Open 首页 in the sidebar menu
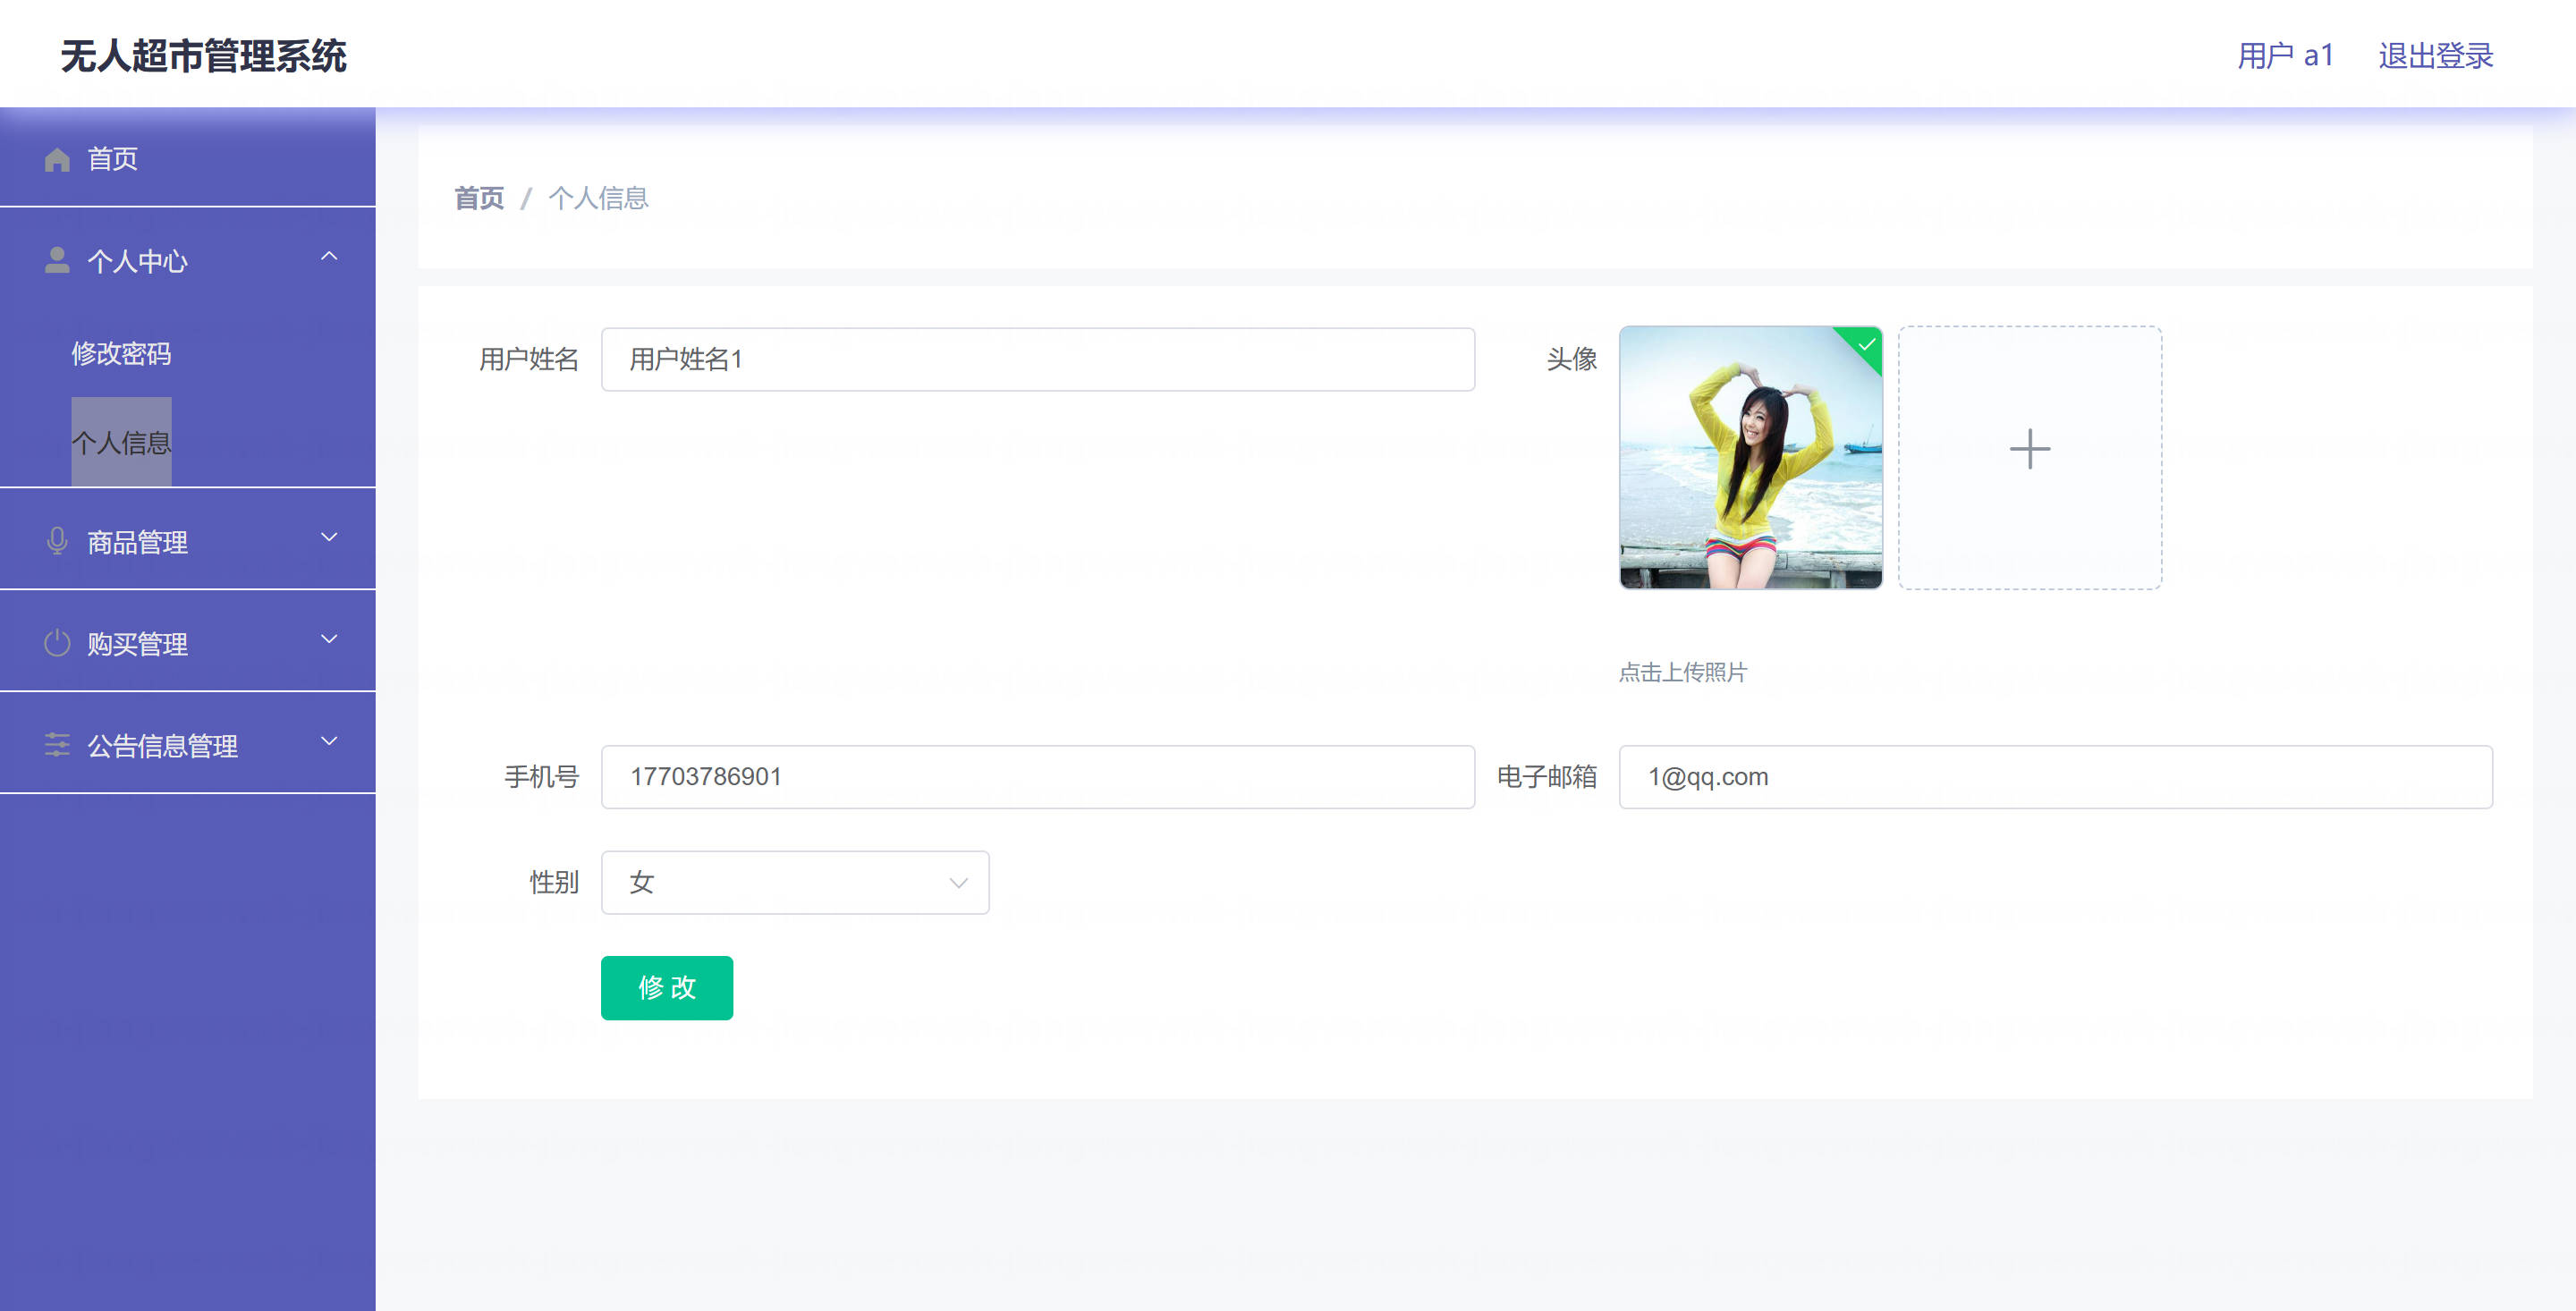2576x1311 pixels. point(188,159)
